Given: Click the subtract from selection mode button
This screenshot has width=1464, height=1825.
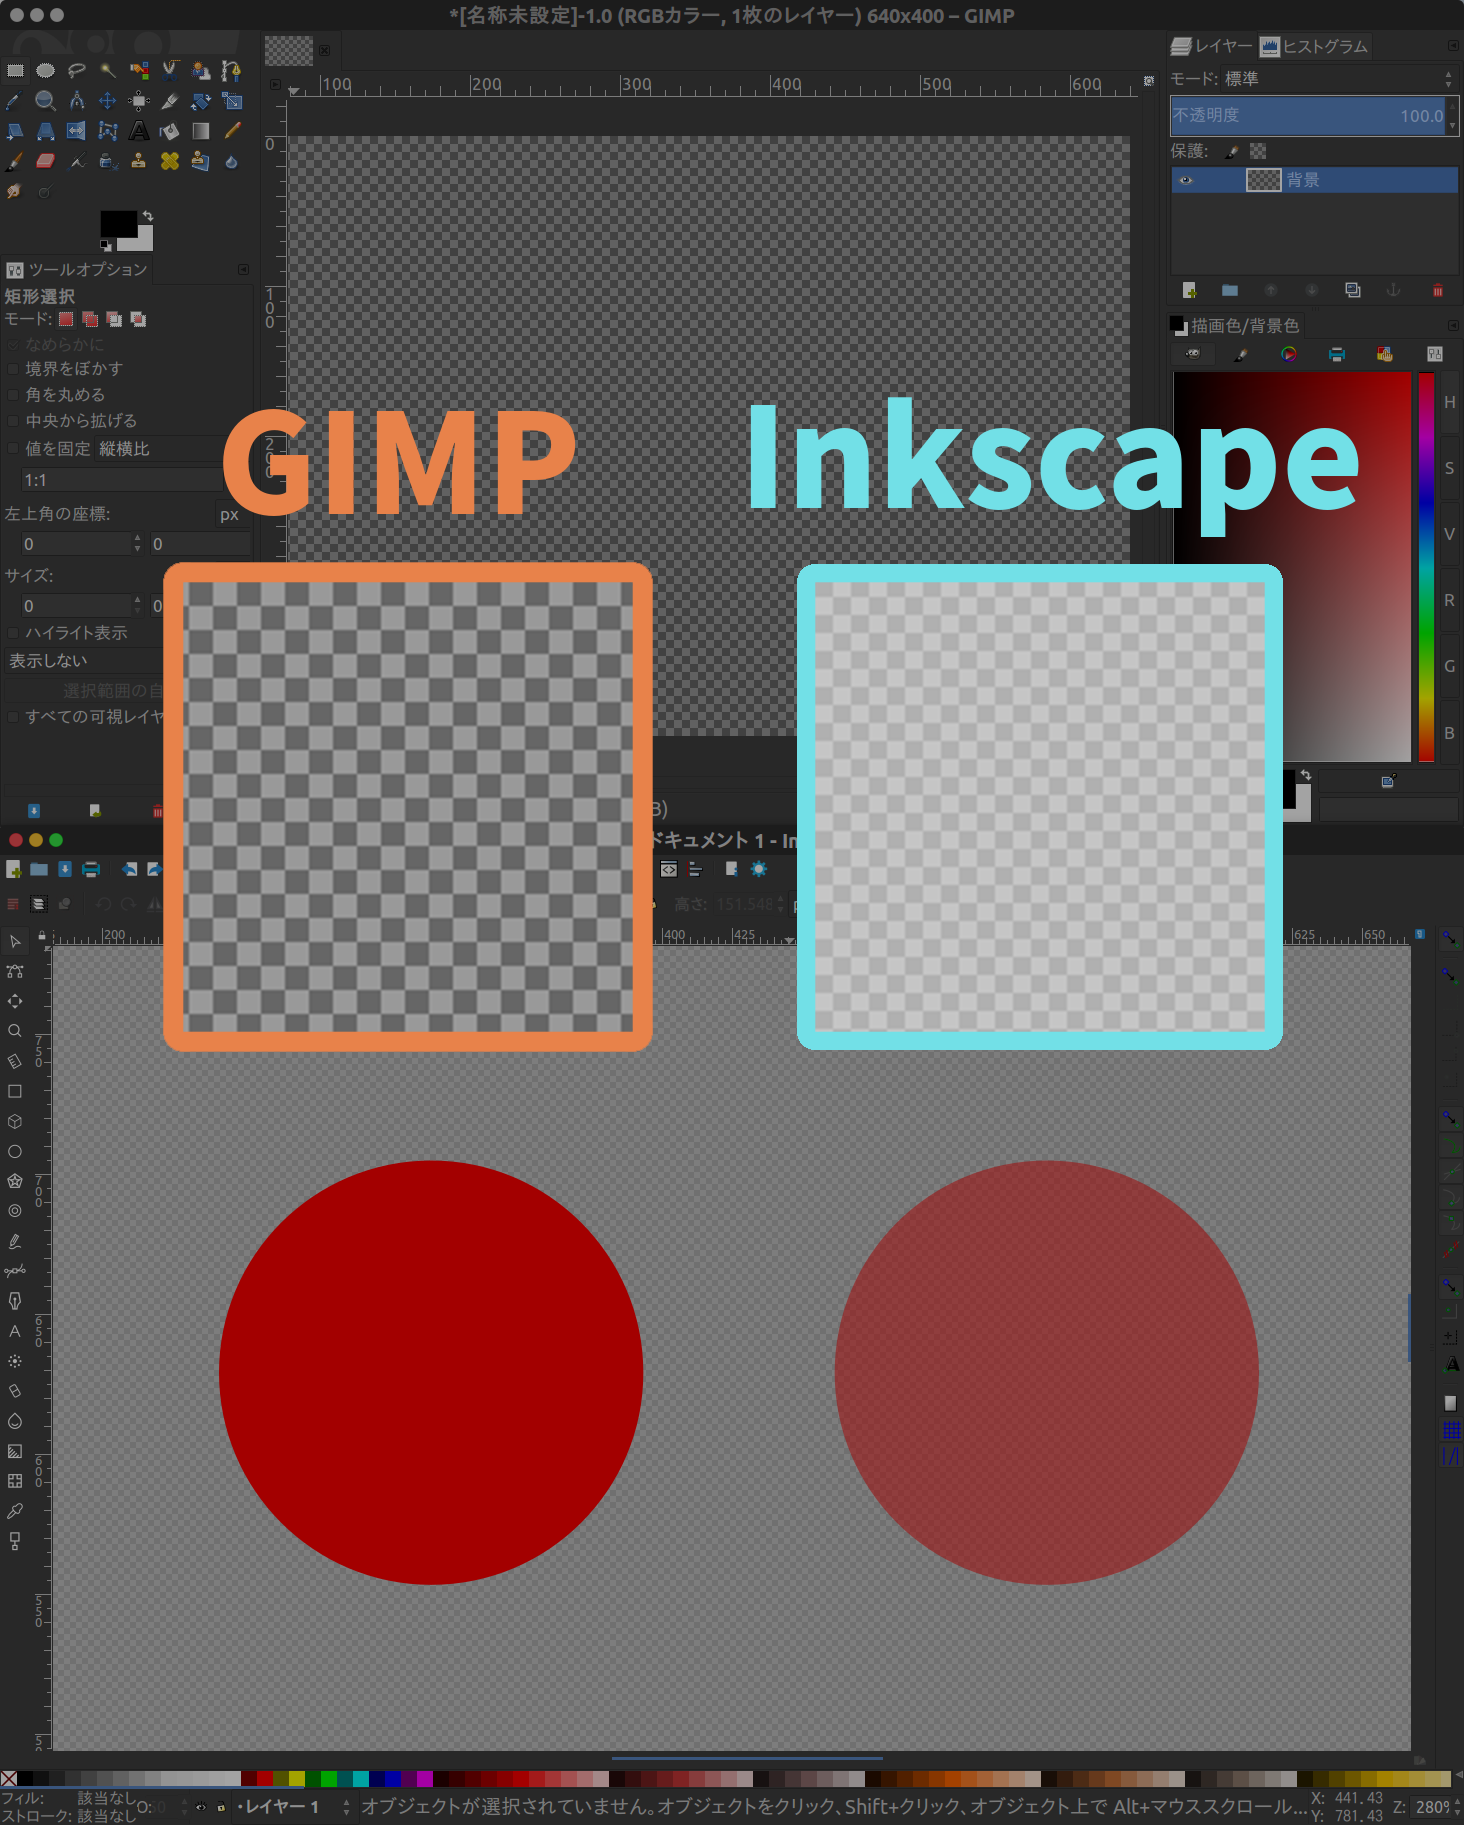Looking at the screenshot, I should point(114,319).
